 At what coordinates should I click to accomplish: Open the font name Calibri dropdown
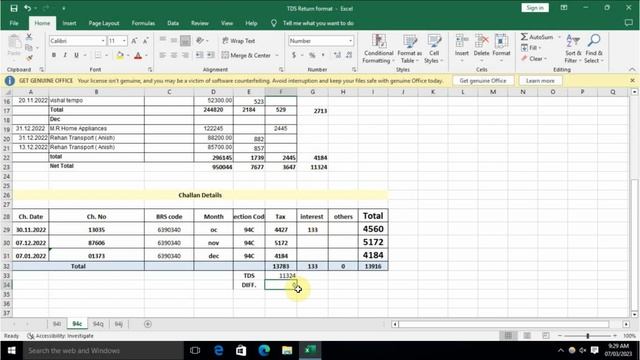point(103,41)
